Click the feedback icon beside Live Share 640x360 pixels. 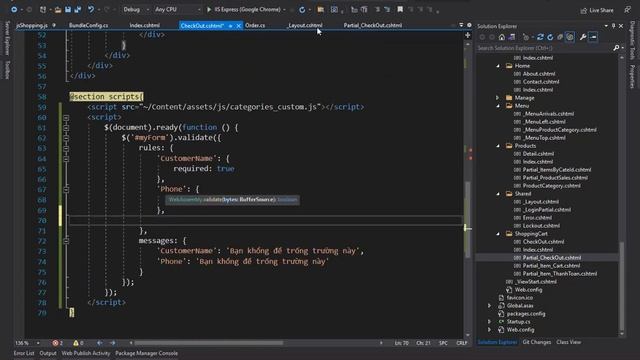point(627,10)
